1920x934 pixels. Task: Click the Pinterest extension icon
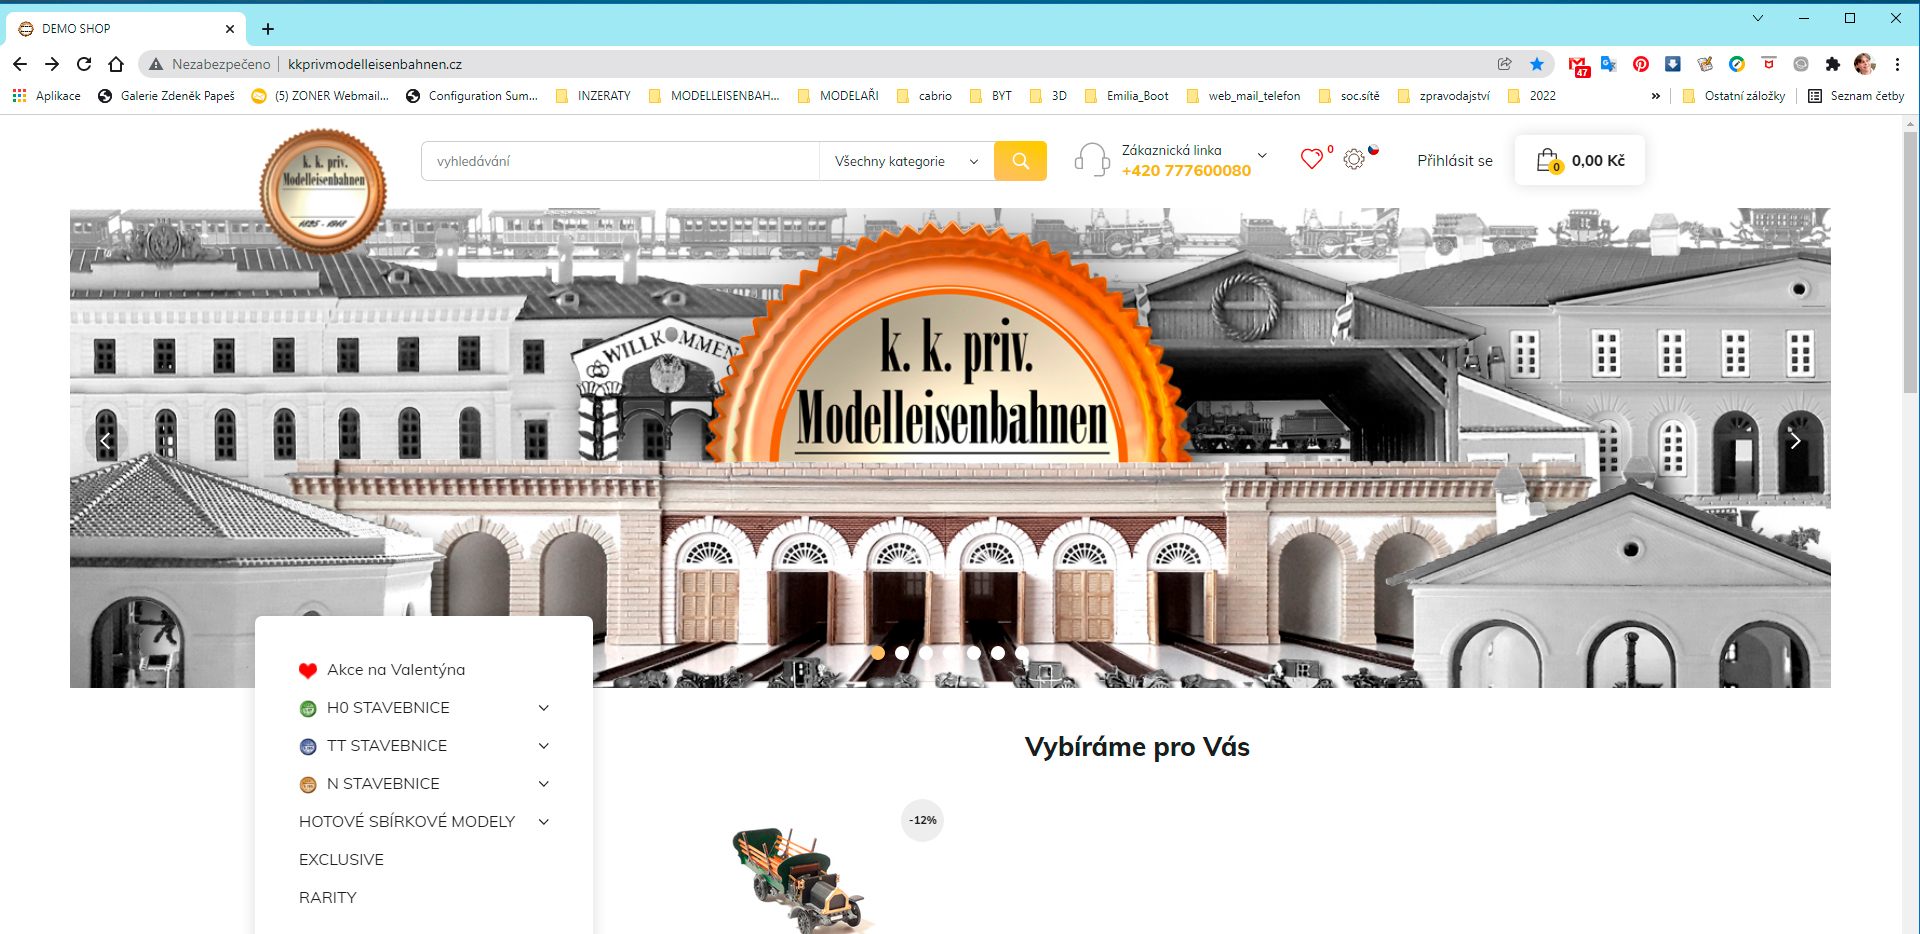(x=1641, y=64)
